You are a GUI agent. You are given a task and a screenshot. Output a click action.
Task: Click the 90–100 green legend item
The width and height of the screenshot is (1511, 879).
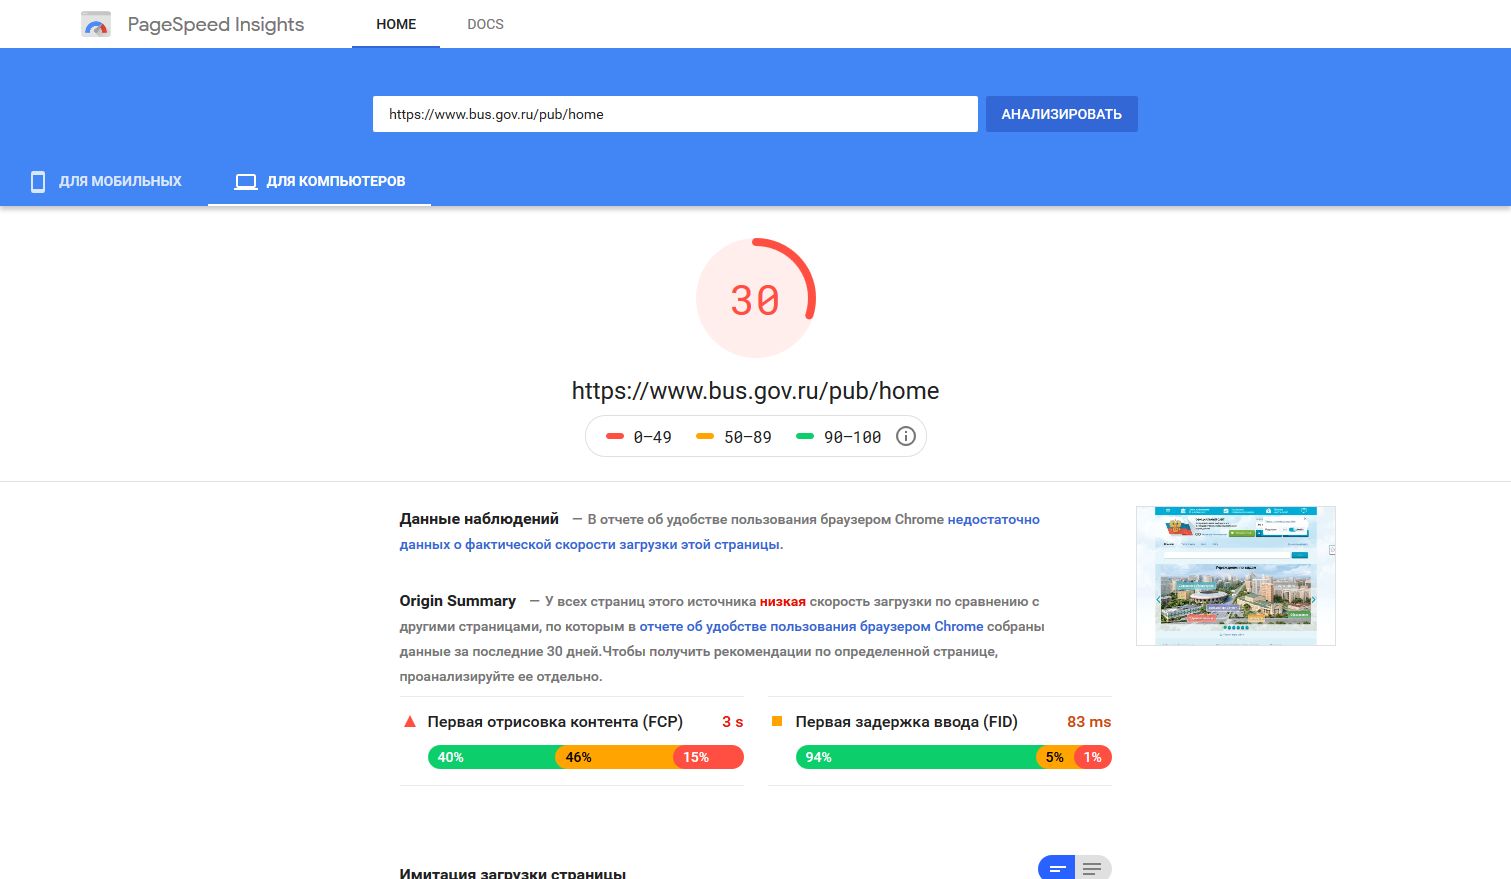point(839,437)
